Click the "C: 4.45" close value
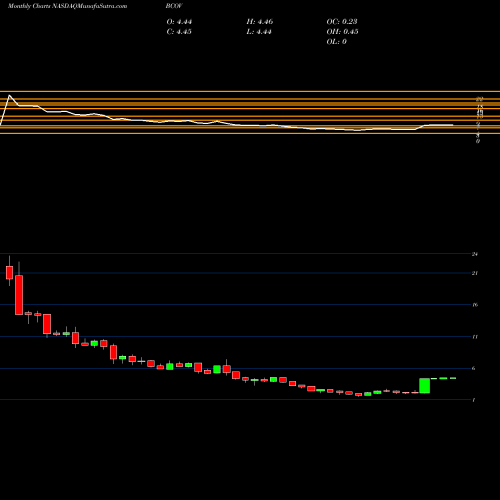The height and width of the screenshot is (500, 500). (x=179, y=32)
